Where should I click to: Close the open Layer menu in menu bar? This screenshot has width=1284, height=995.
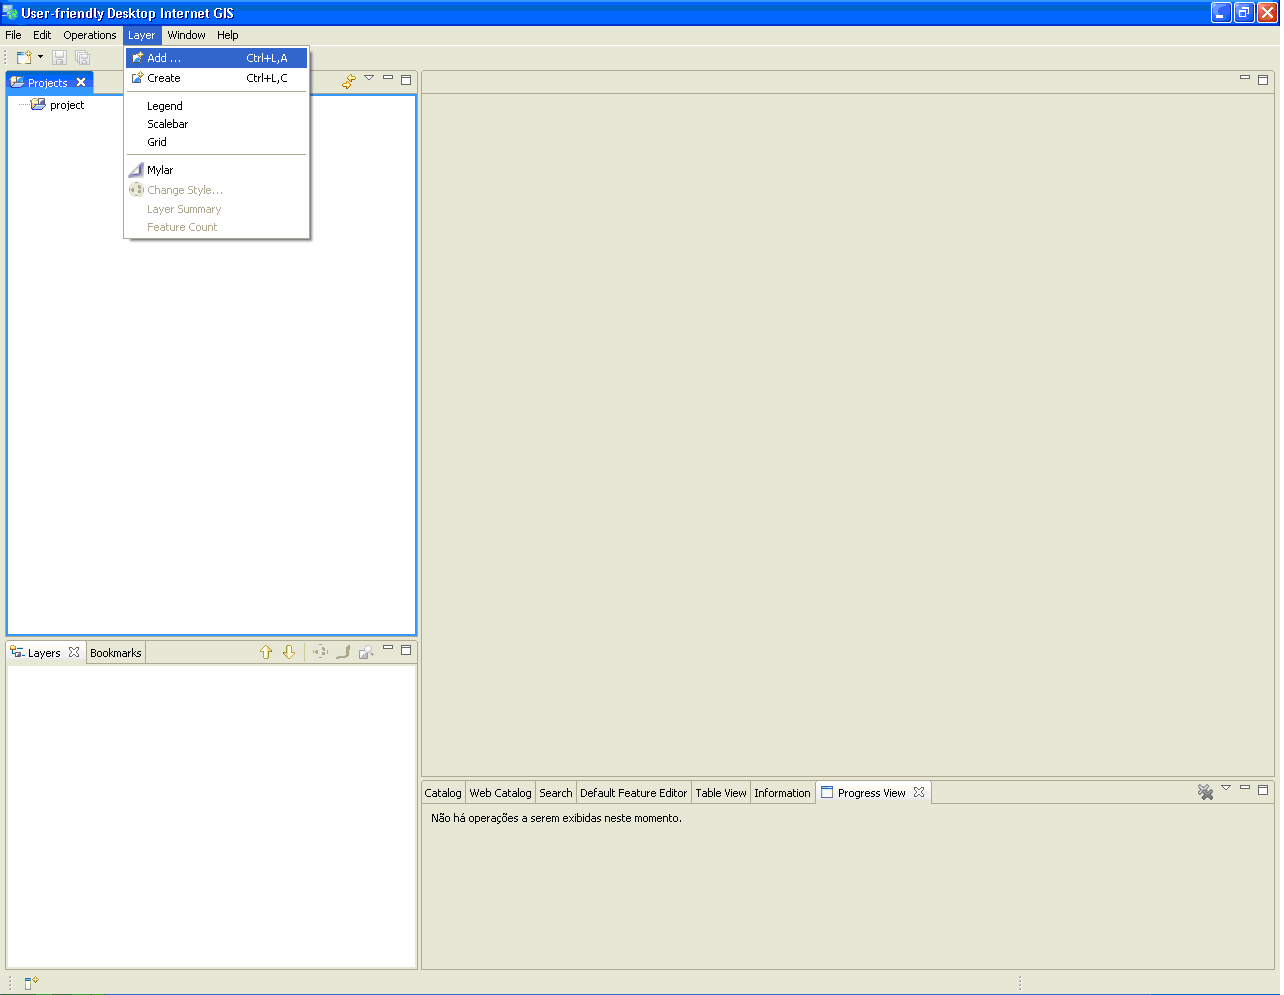[141, 35]
